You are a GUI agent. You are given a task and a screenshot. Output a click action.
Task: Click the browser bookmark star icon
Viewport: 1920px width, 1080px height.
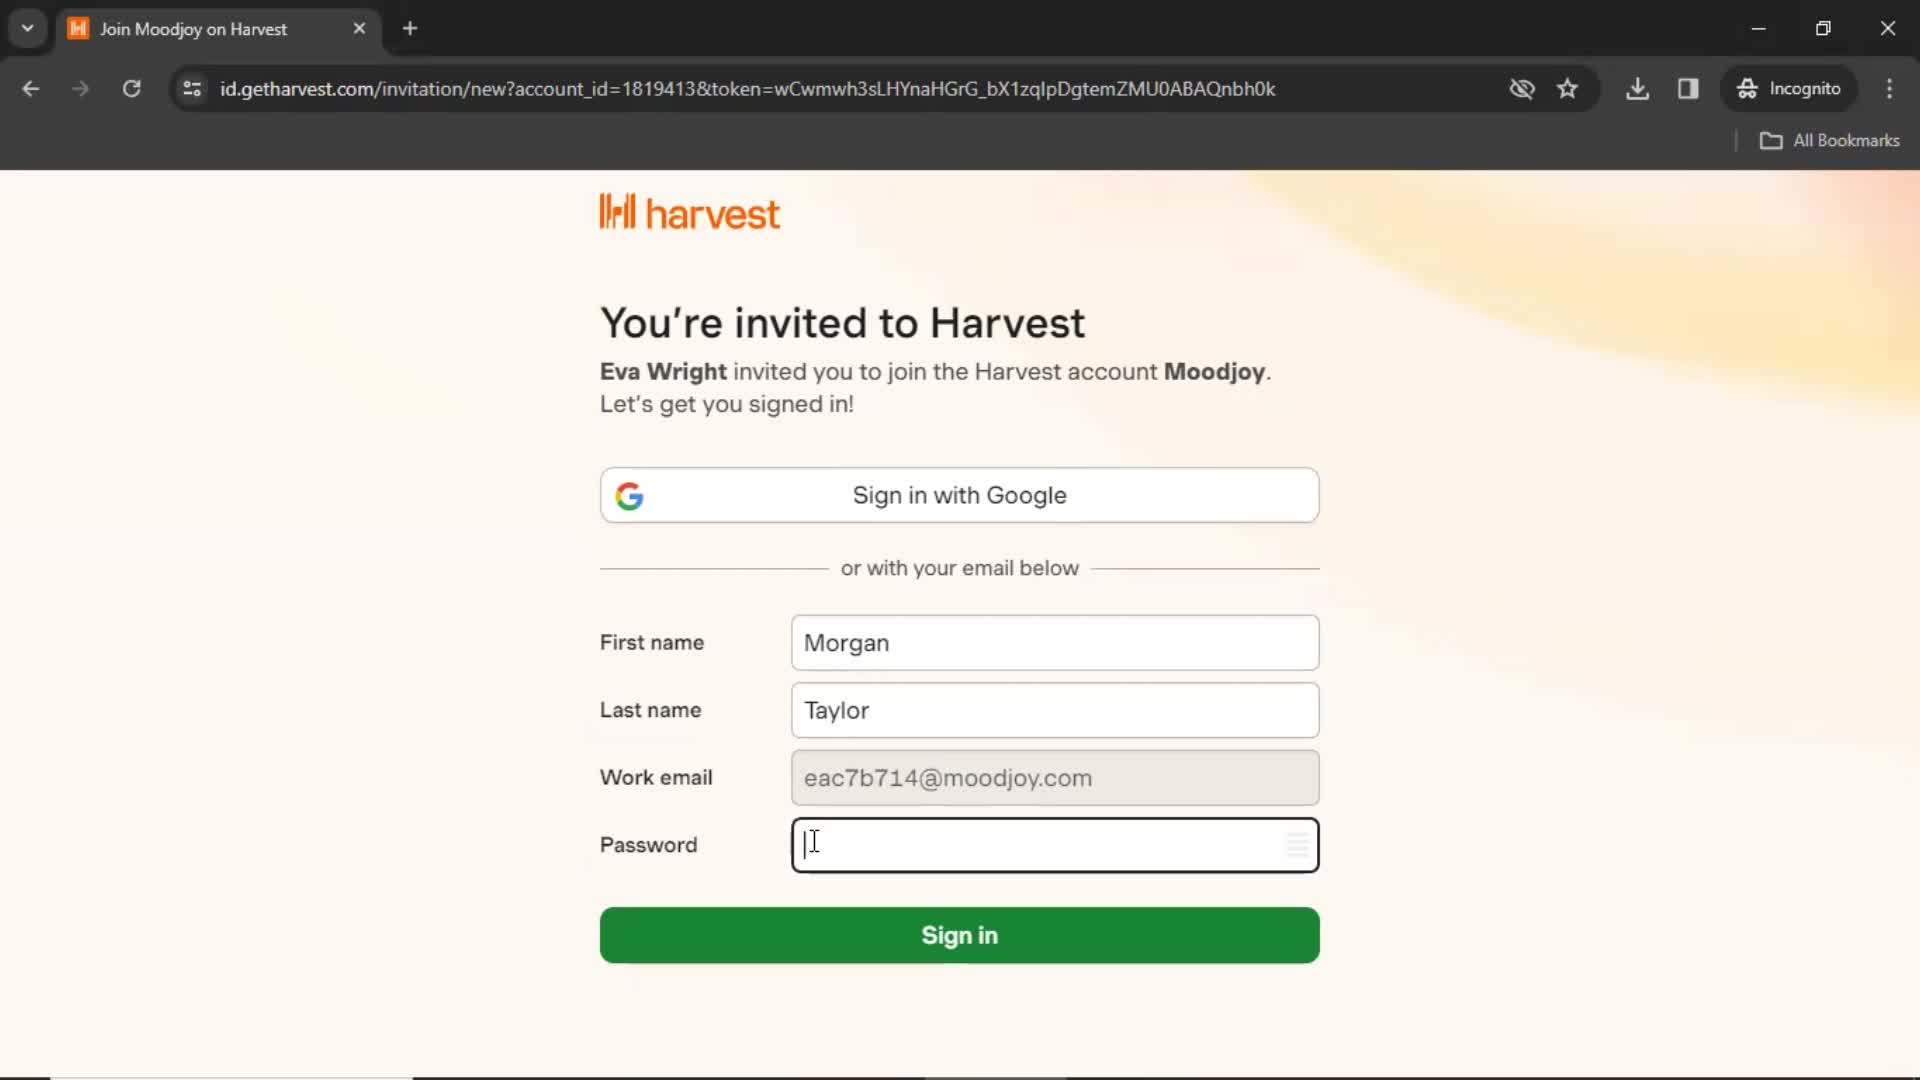coord(1569,88)
